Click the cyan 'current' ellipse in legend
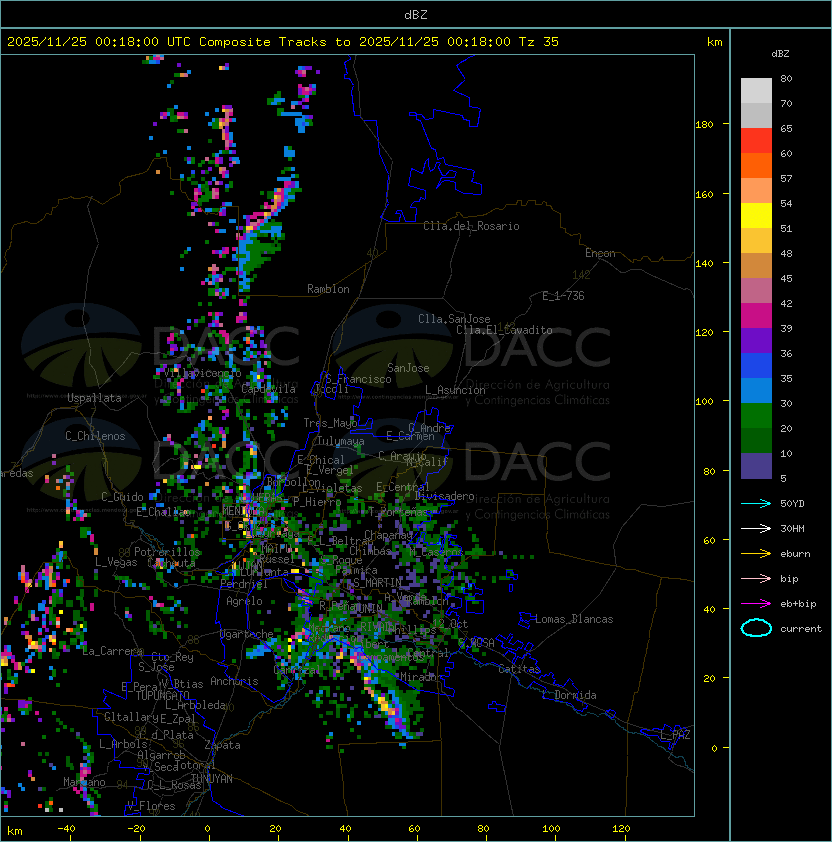Viewport: 832px width, 842px height. [756, 628]
